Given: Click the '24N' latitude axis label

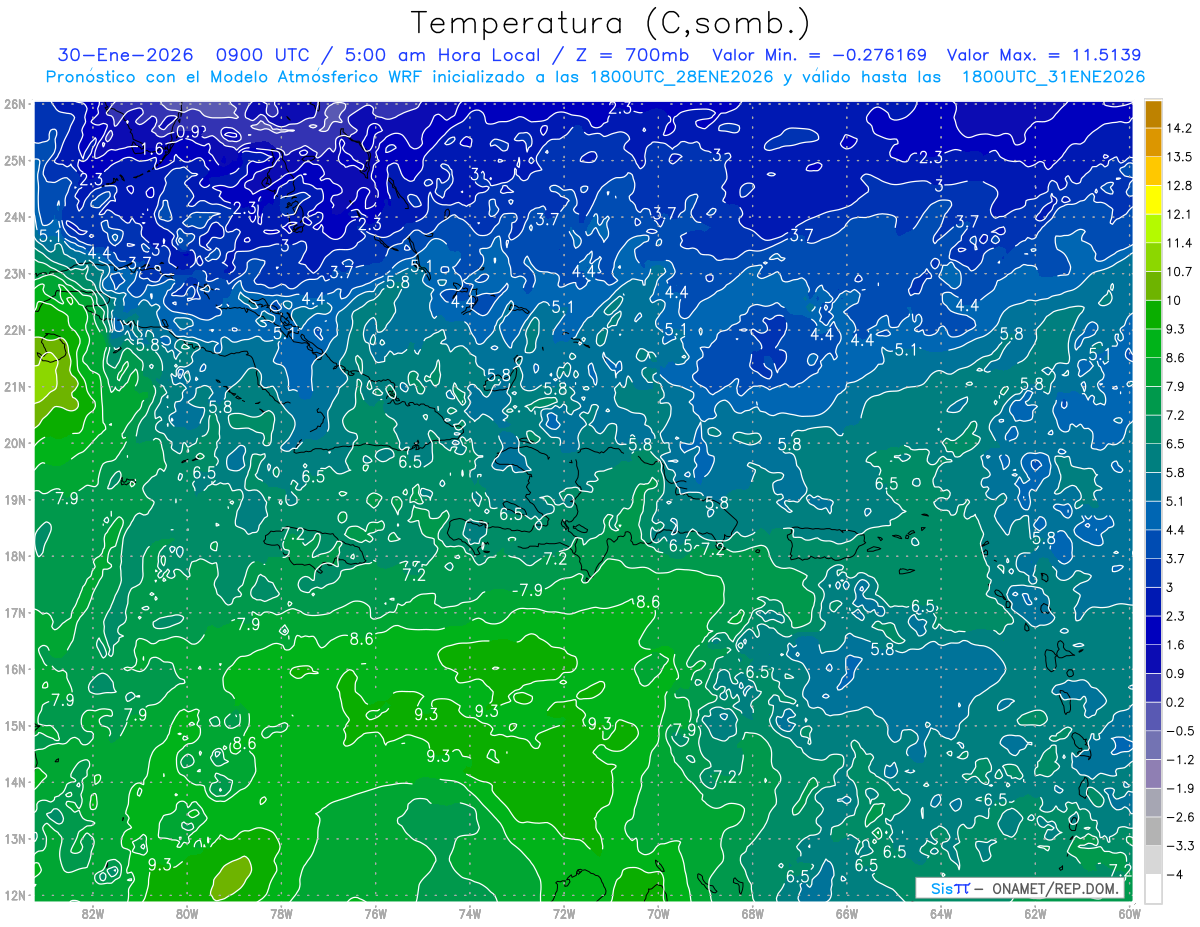Looking at the screenshot, I should coord(14,217).
